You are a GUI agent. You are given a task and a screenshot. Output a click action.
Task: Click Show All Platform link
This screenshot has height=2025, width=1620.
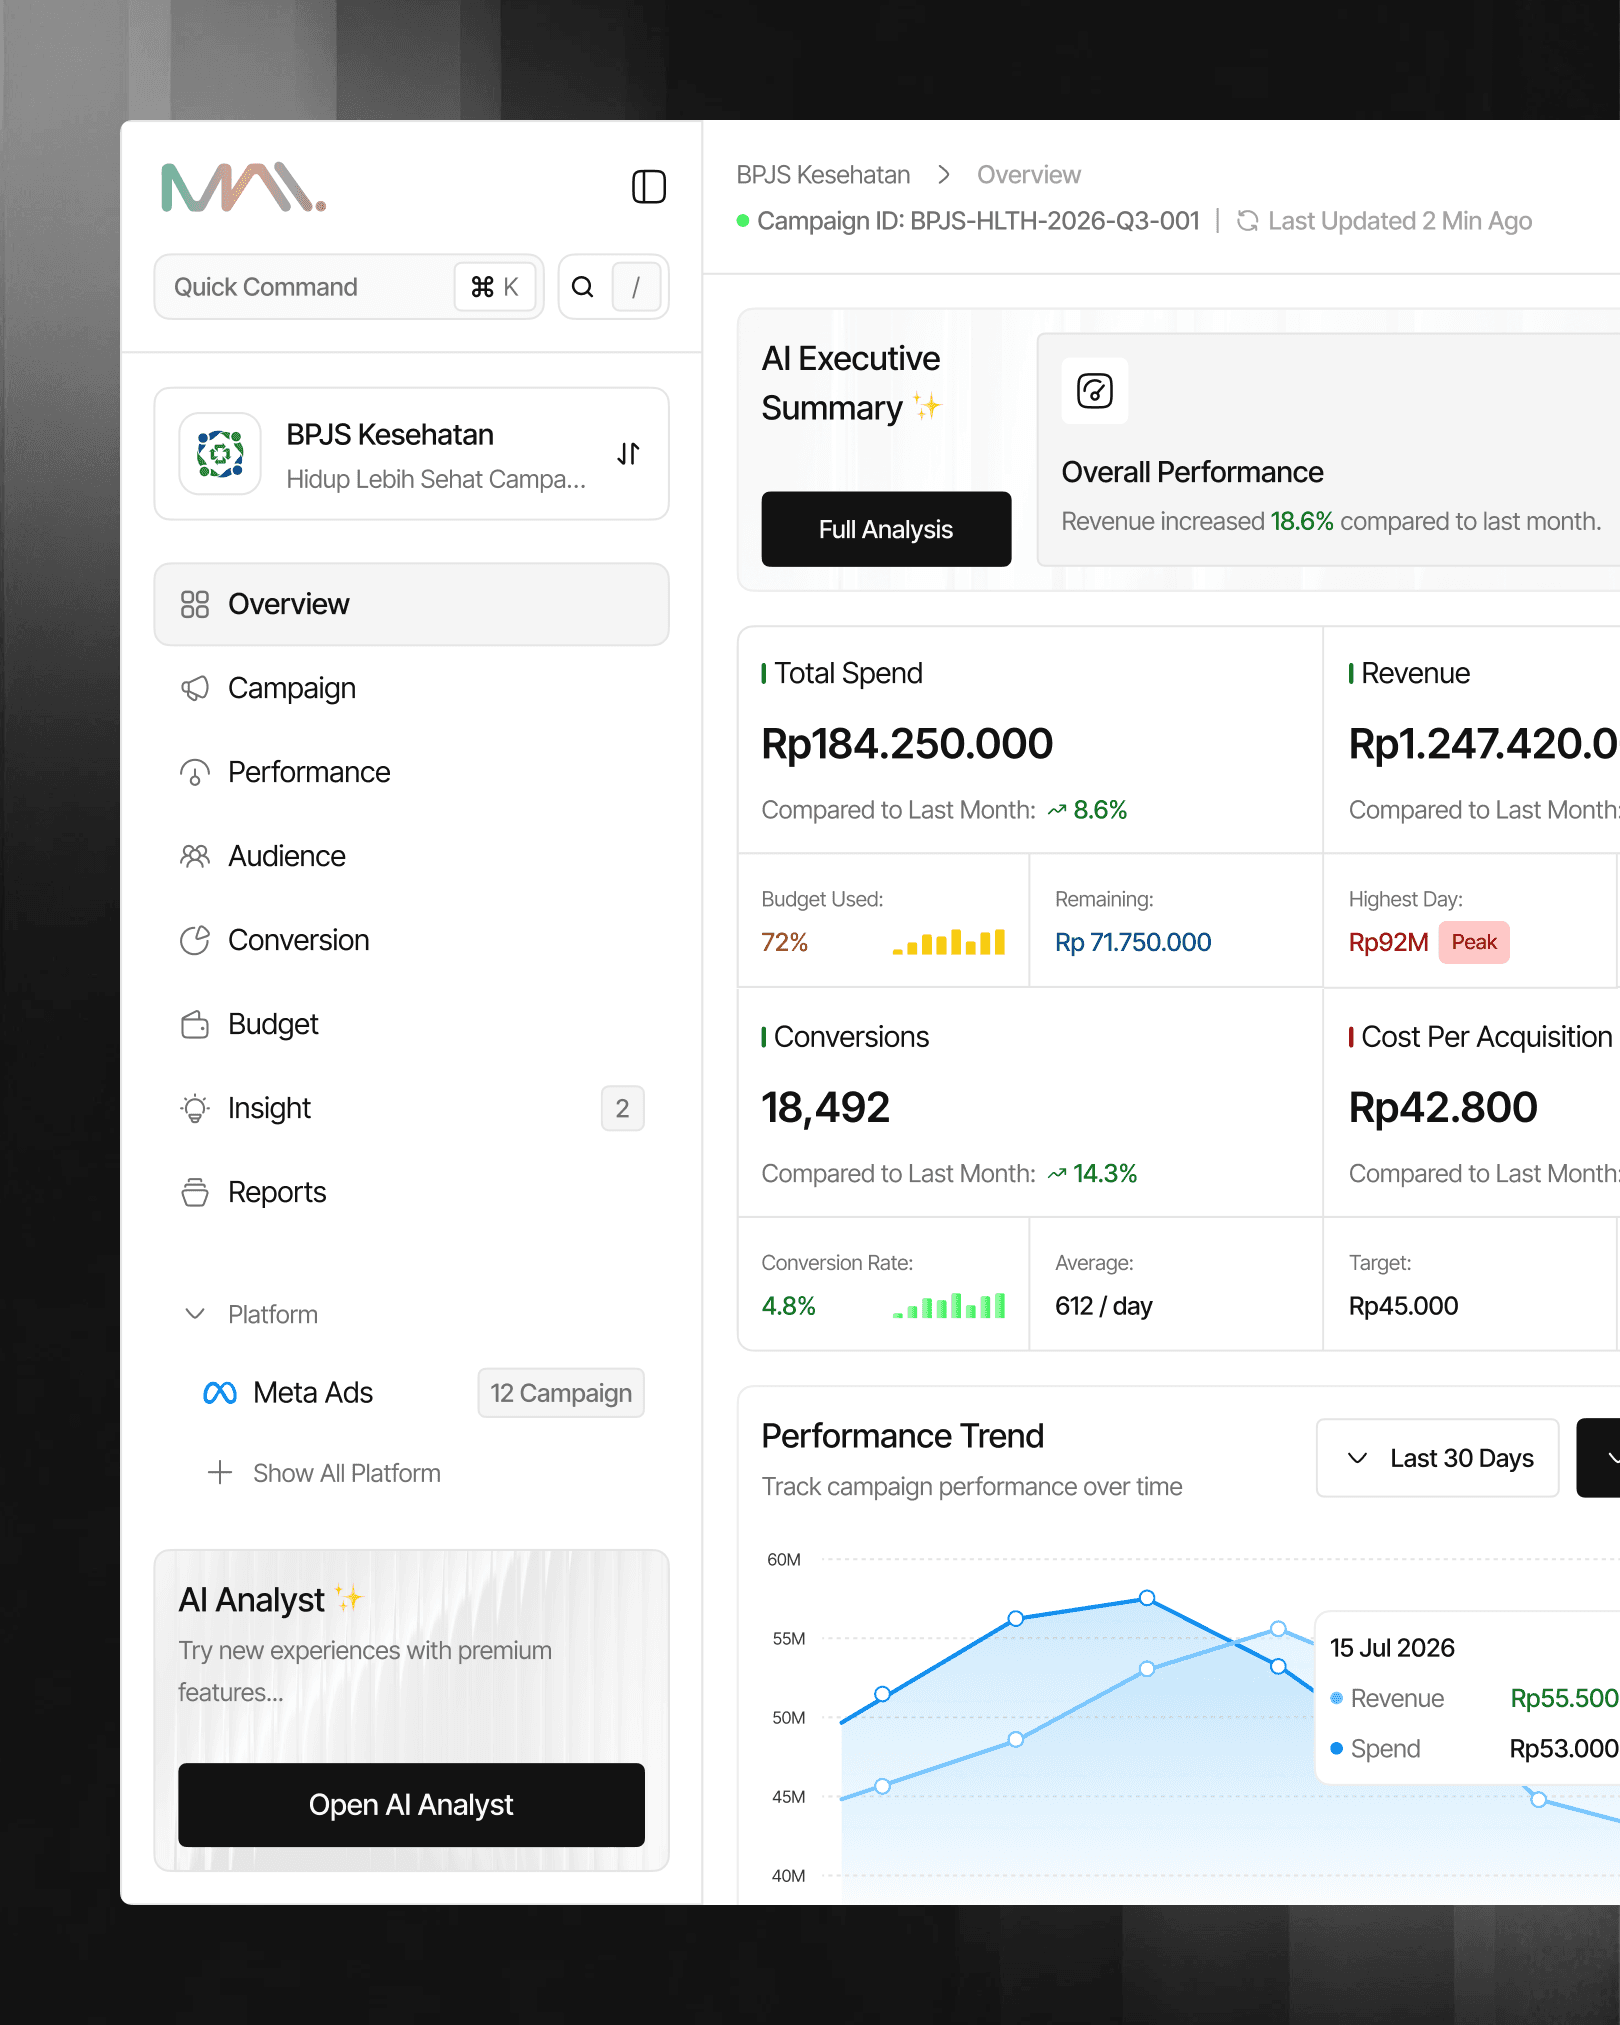point(347,1473)
